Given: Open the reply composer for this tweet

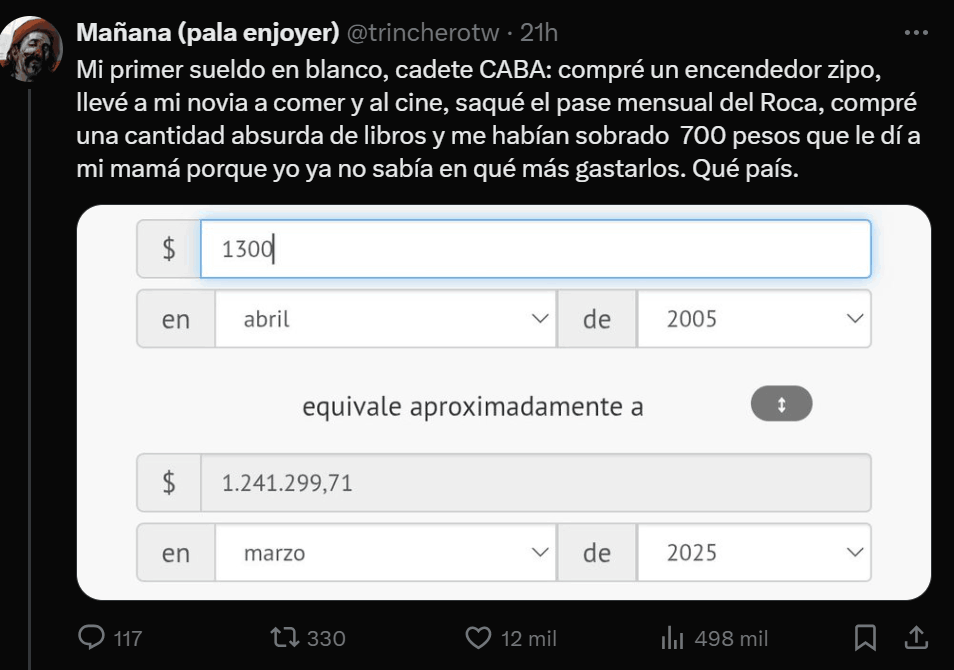Looking at the screenshot, I should point(91,637).
